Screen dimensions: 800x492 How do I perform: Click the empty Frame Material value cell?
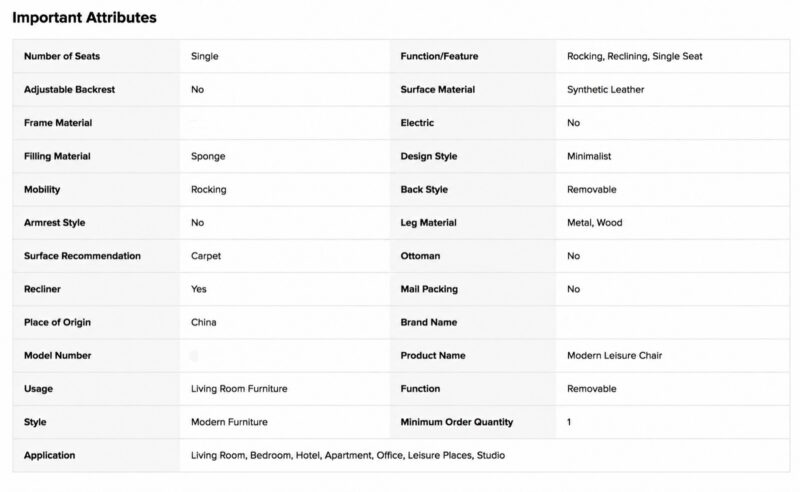[285, 123]
